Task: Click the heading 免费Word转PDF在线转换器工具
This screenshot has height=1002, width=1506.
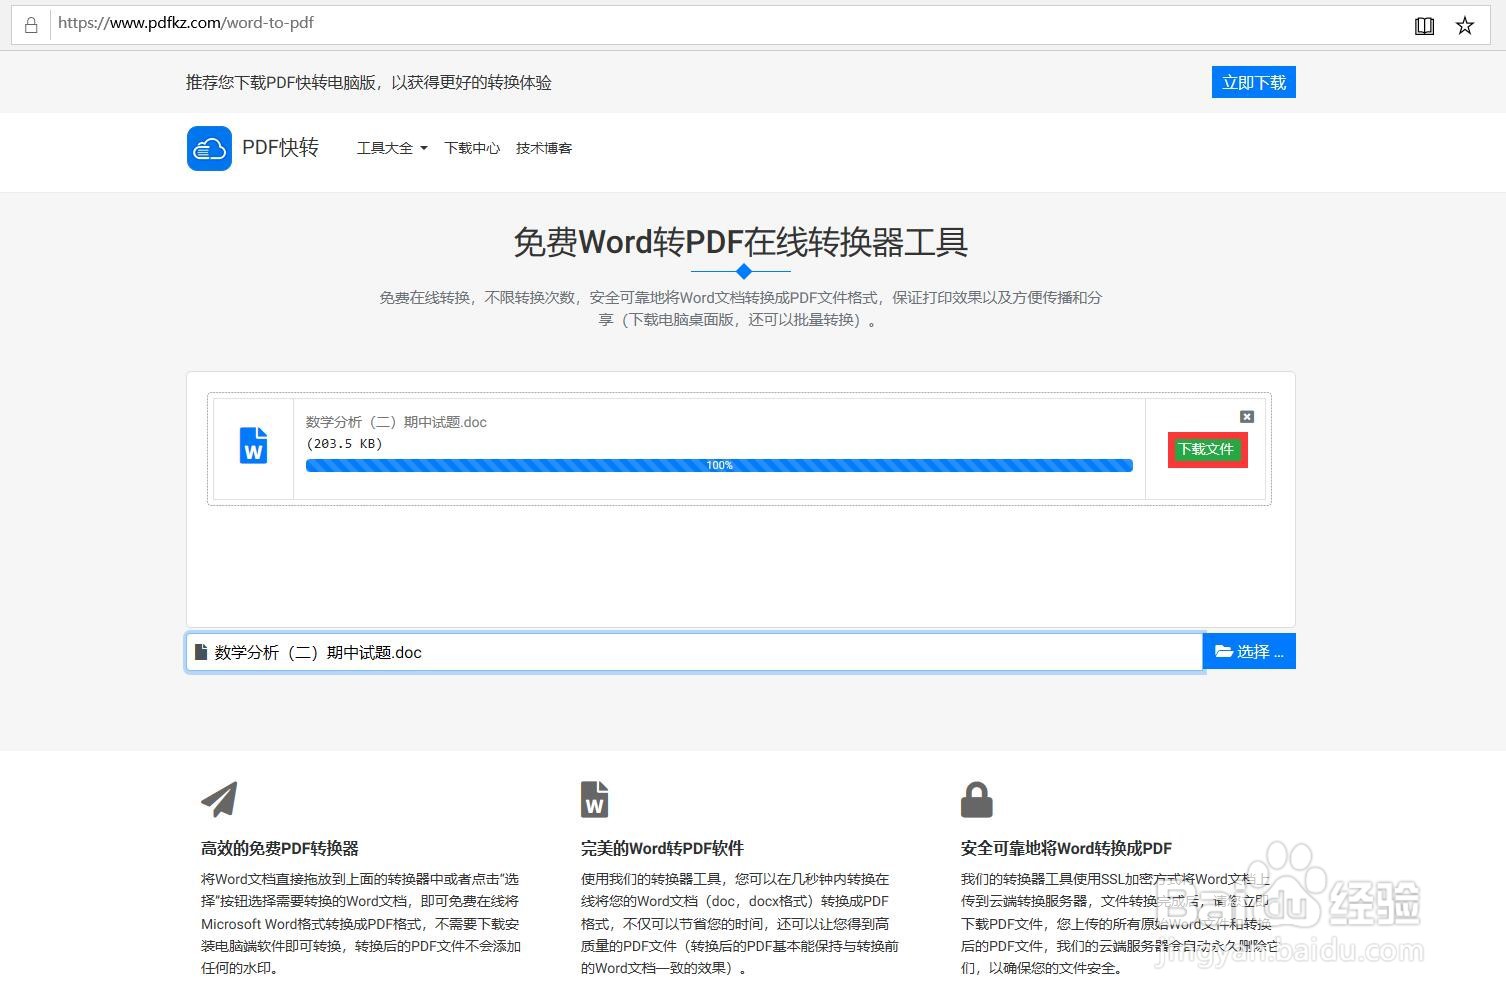Action: 741,242
